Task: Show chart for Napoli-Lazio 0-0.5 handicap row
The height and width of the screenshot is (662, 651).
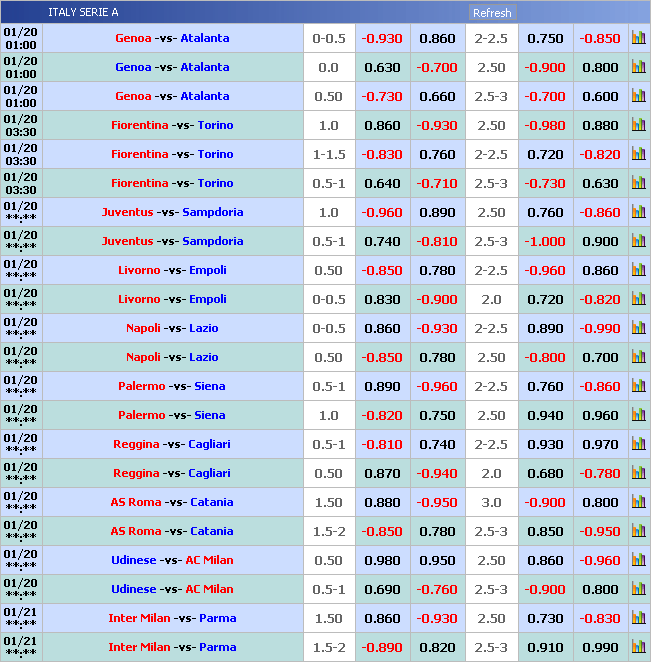Action: (638, 328)
